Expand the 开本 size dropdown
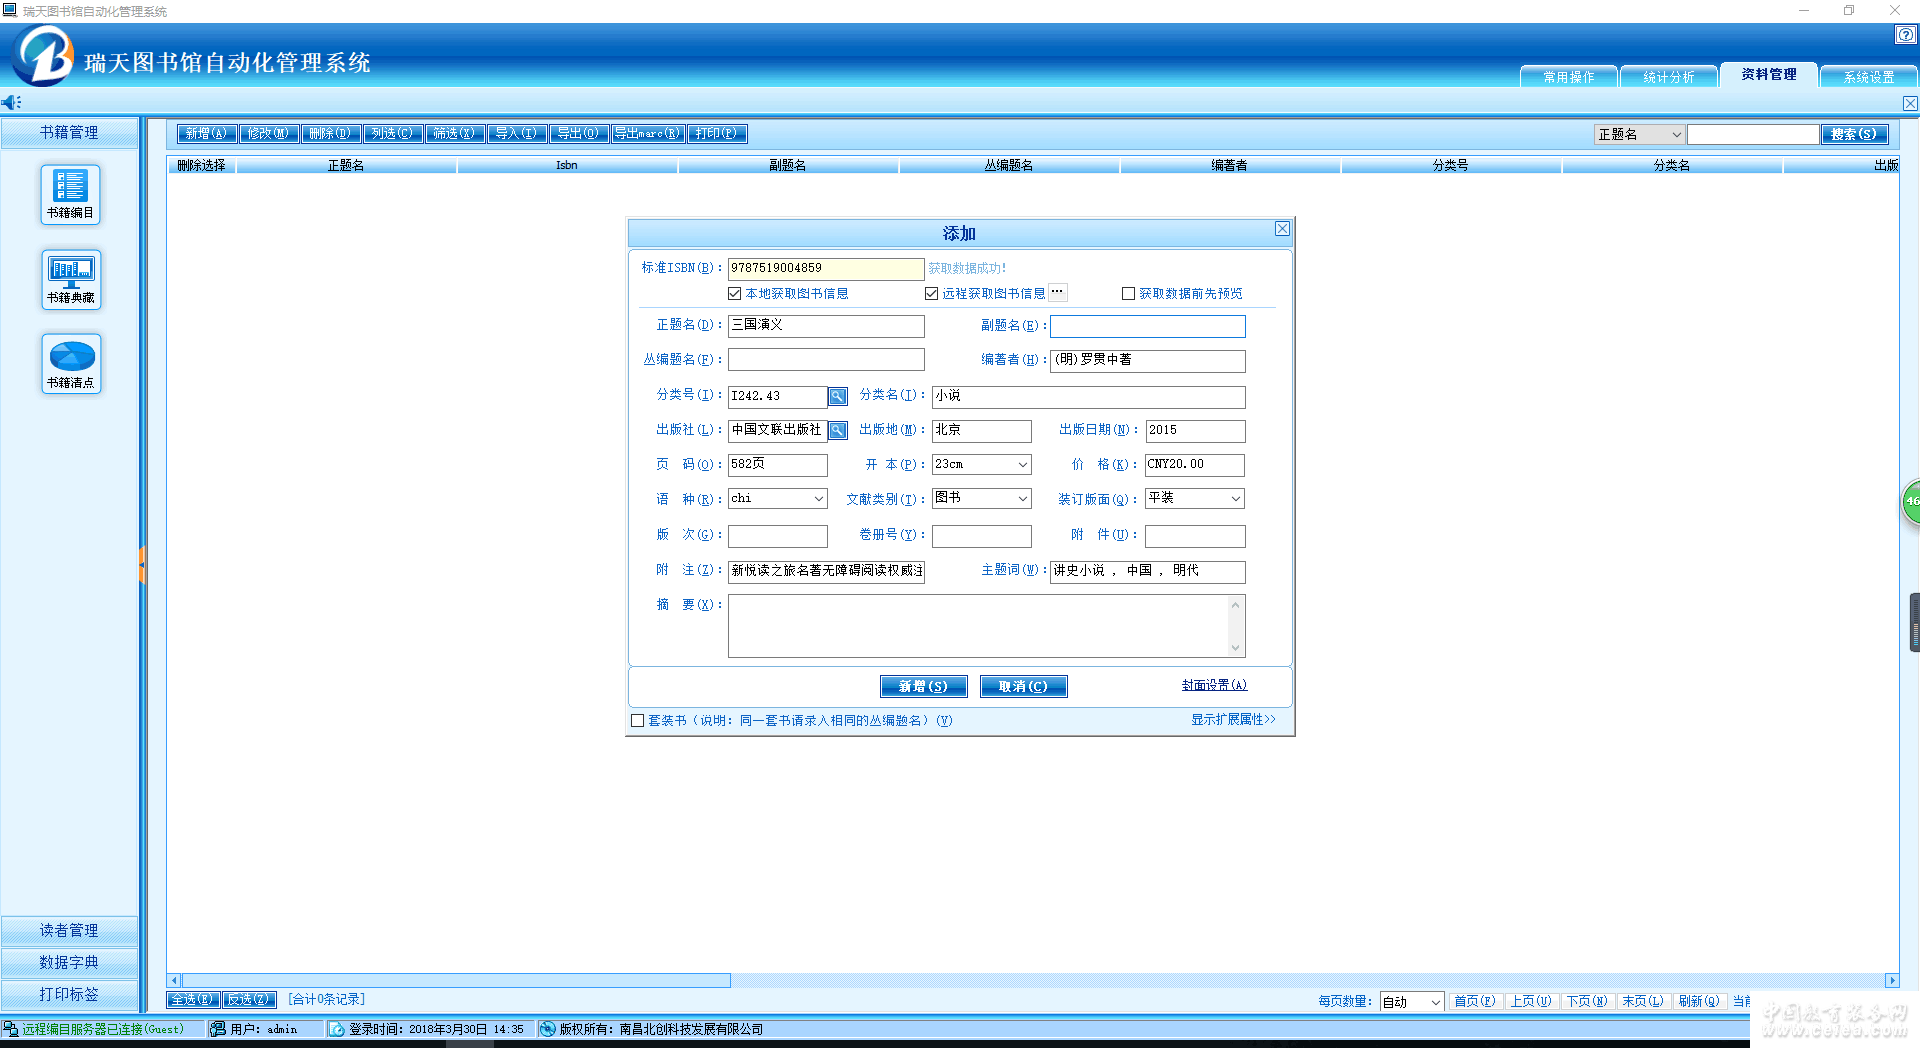This screenshot has height=1048, width=1920. (1022, 465)
